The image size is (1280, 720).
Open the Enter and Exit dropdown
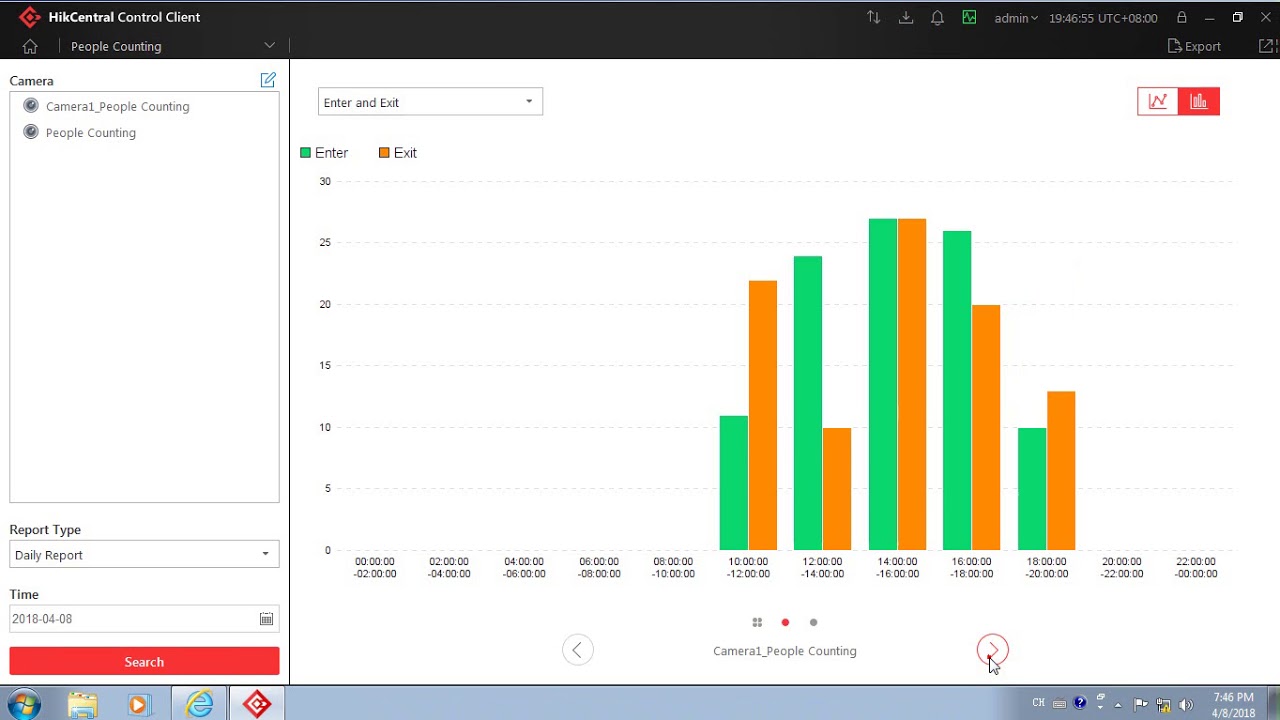coord(430,101)
